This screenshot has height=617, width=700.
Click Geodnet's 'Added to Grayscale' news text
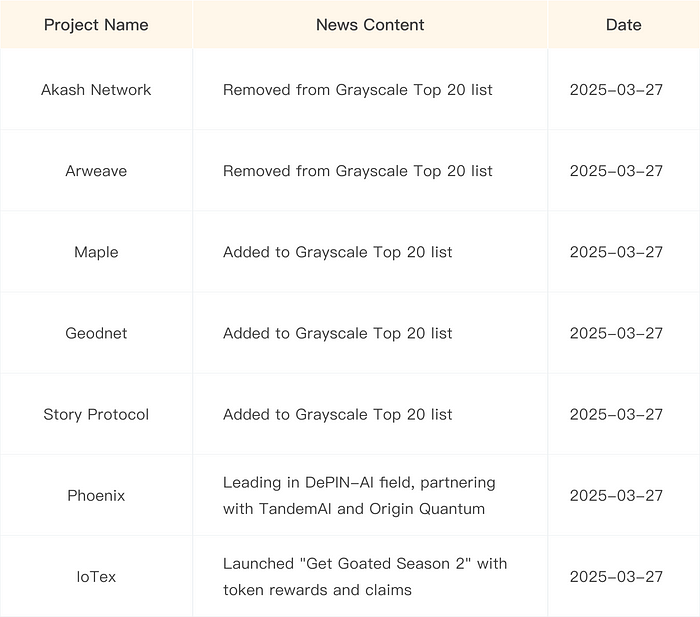point(337,333)
